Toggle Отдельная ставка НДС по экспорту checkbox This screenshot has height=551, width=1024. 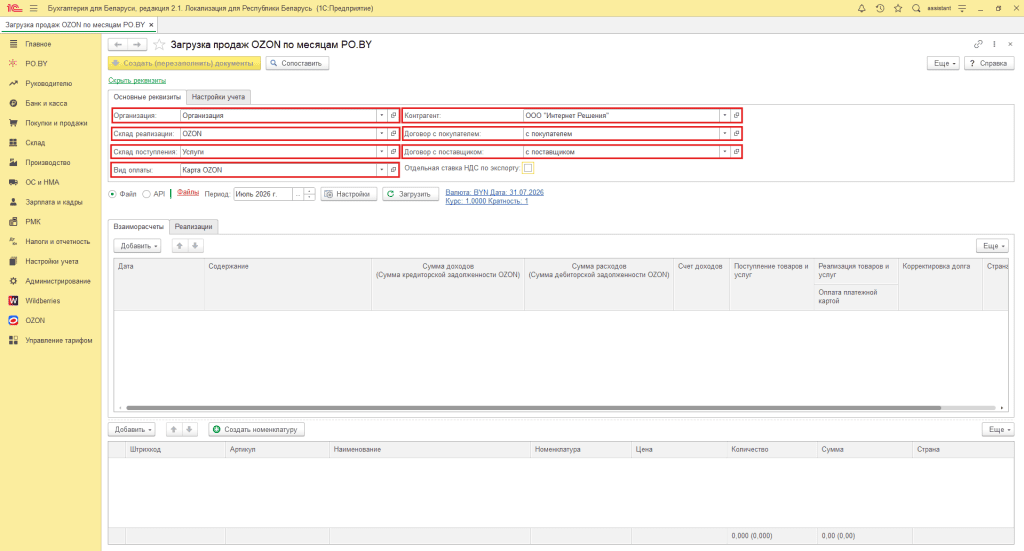pyautogui.click(x=528, y=168)
